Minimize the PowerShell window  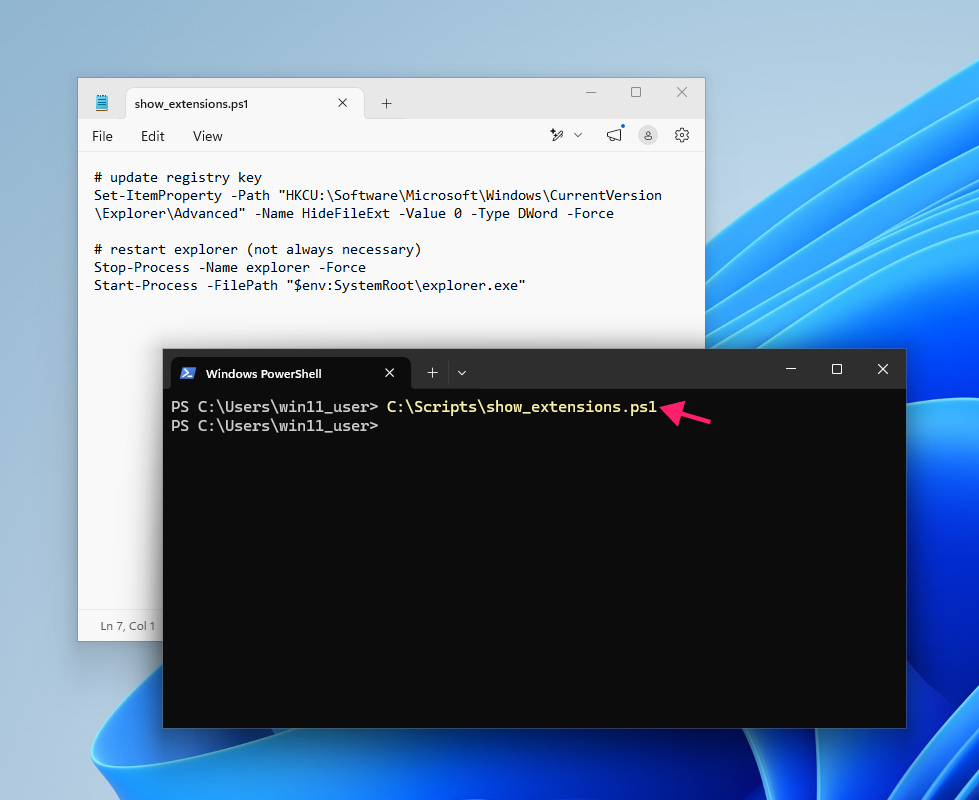[x=791, y=369]
